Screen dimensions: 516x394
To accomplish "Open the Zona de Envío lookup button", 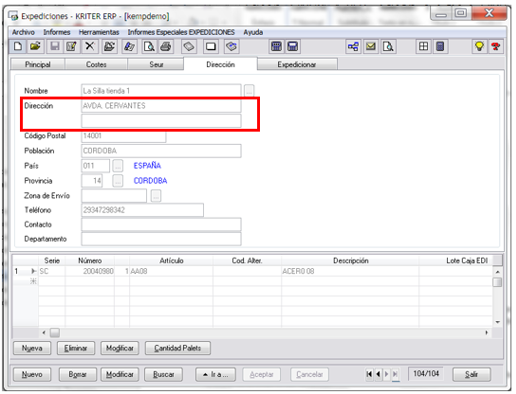I will click(156, 196).
